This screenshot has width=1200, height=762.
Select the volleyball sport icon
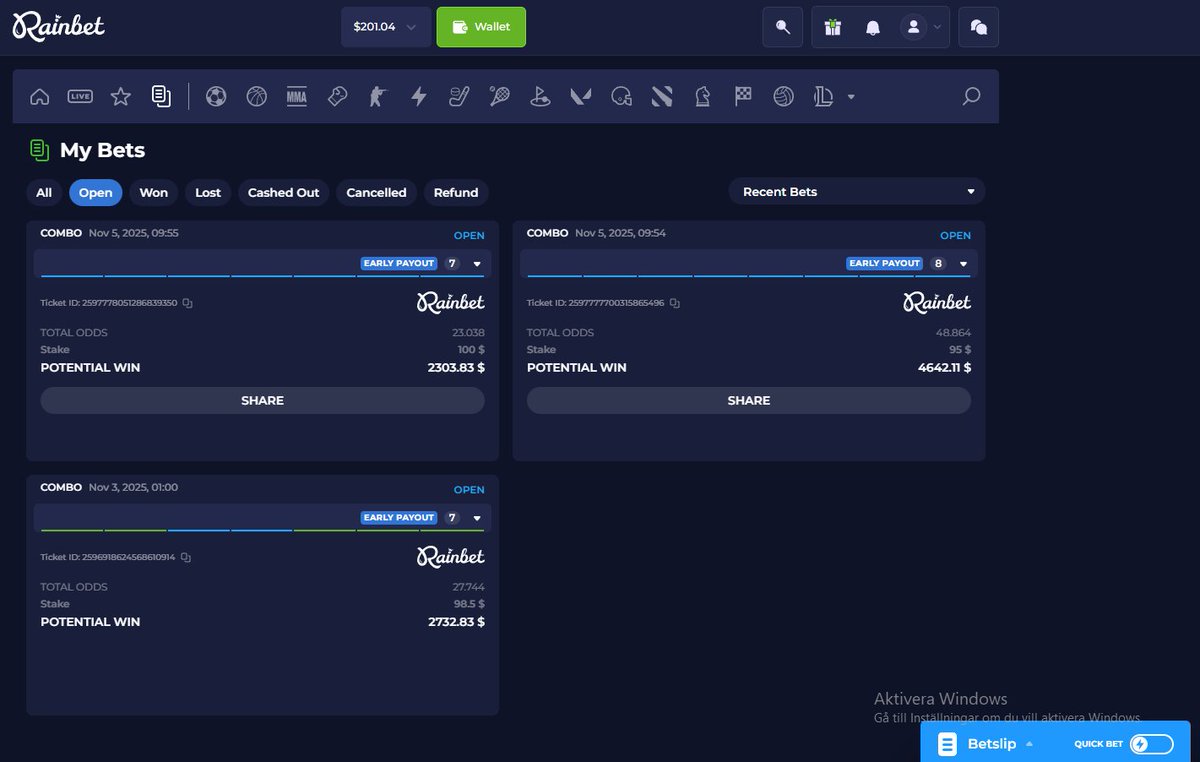[x=783, y=97]
